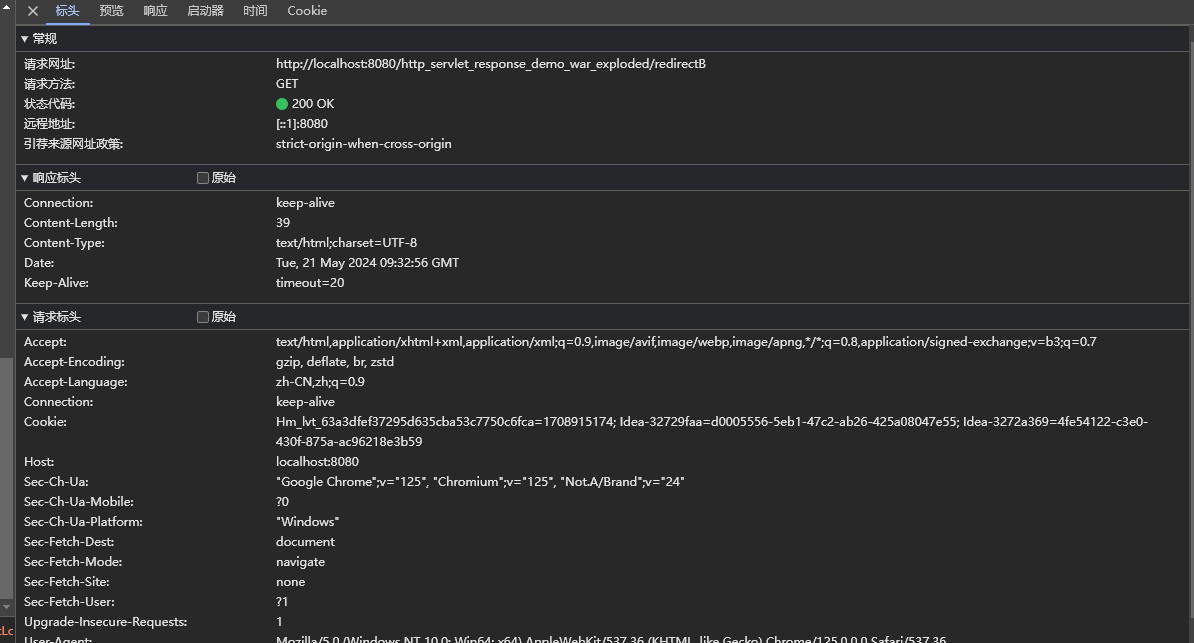Switch to the 预览 tab

click(112, 11)
